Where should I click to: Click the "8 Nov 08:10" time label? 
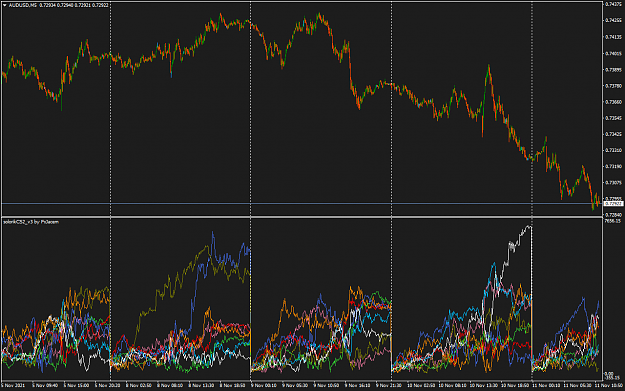pos(170,386)
